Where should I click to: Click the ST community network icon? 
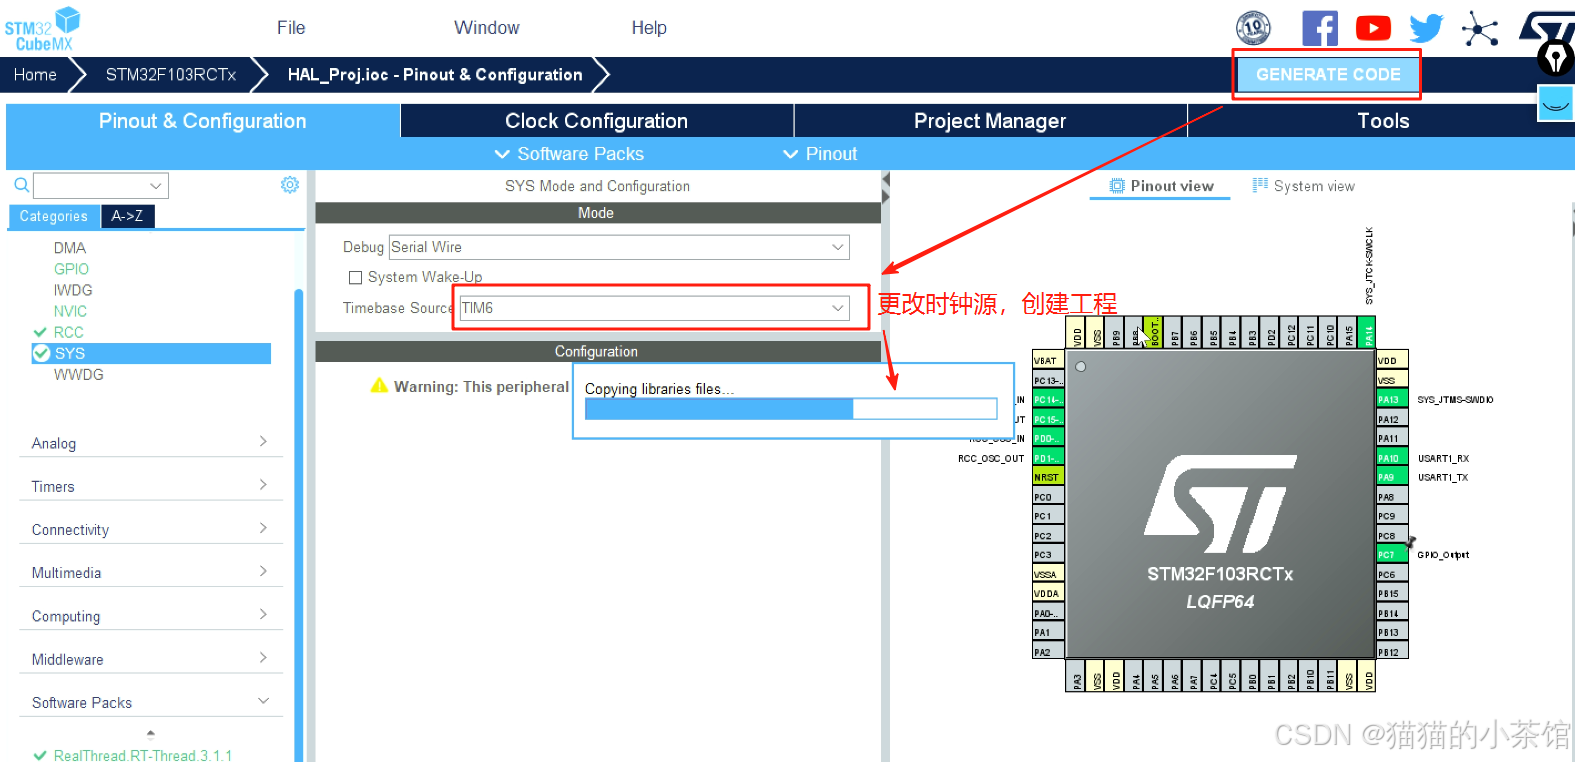tap(1480, 28)
